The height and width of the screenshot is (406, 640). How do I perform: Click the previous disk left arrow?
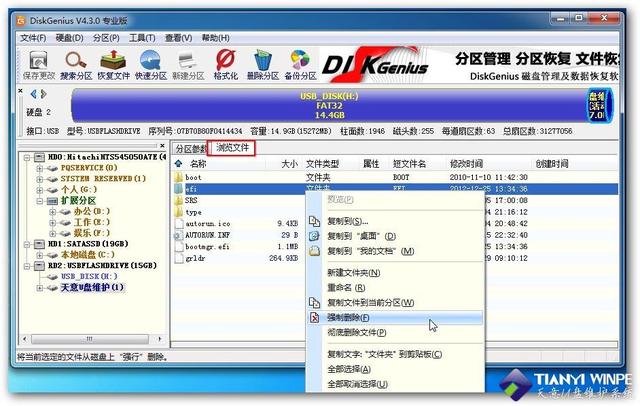(33, 94)
